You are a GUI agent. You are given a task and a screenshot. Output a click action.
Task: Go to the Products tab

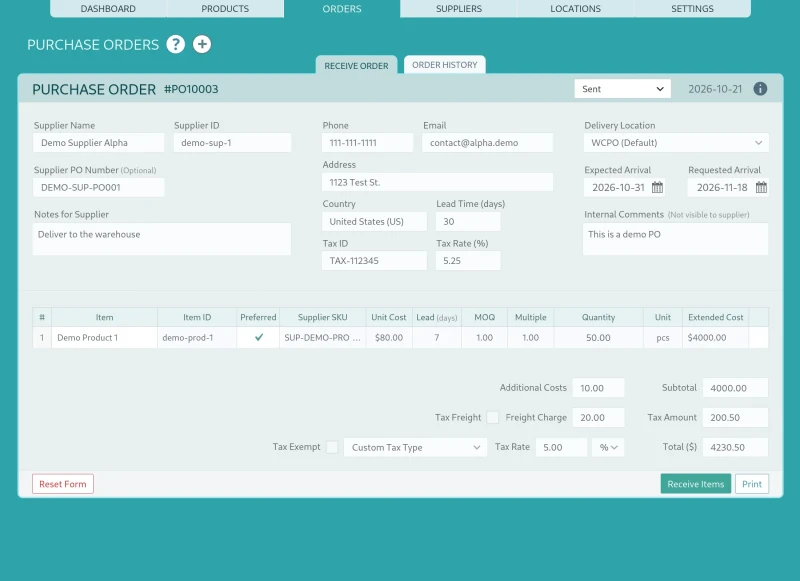coord(225,9)
